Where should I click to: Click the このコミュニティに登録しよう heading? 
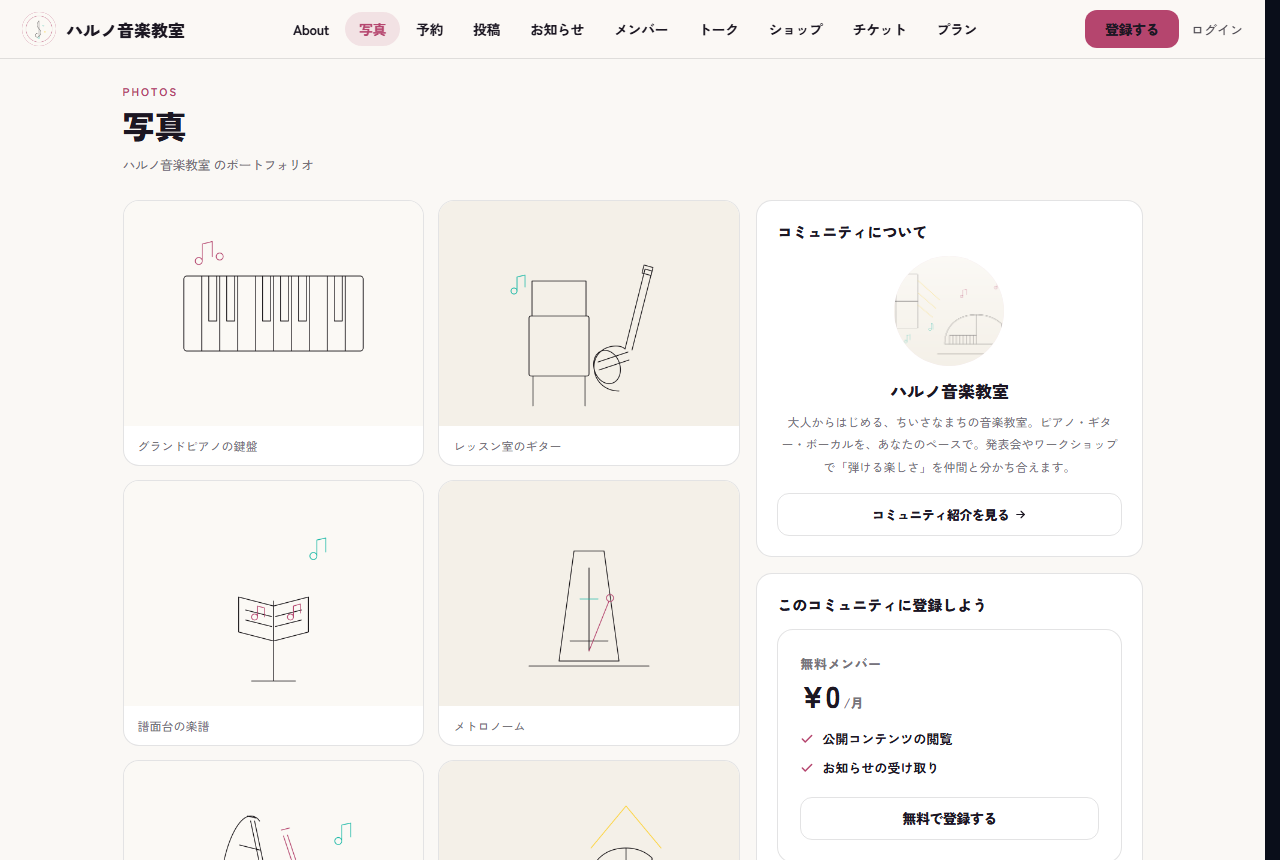pos(882,605)
